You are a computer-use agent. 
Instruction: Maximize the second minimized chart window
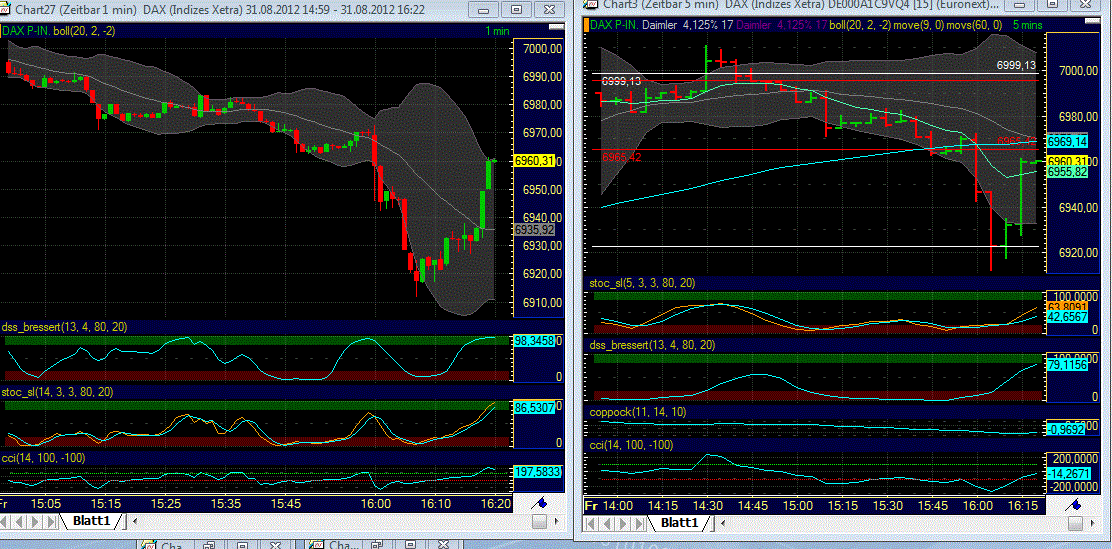[411, 545]
